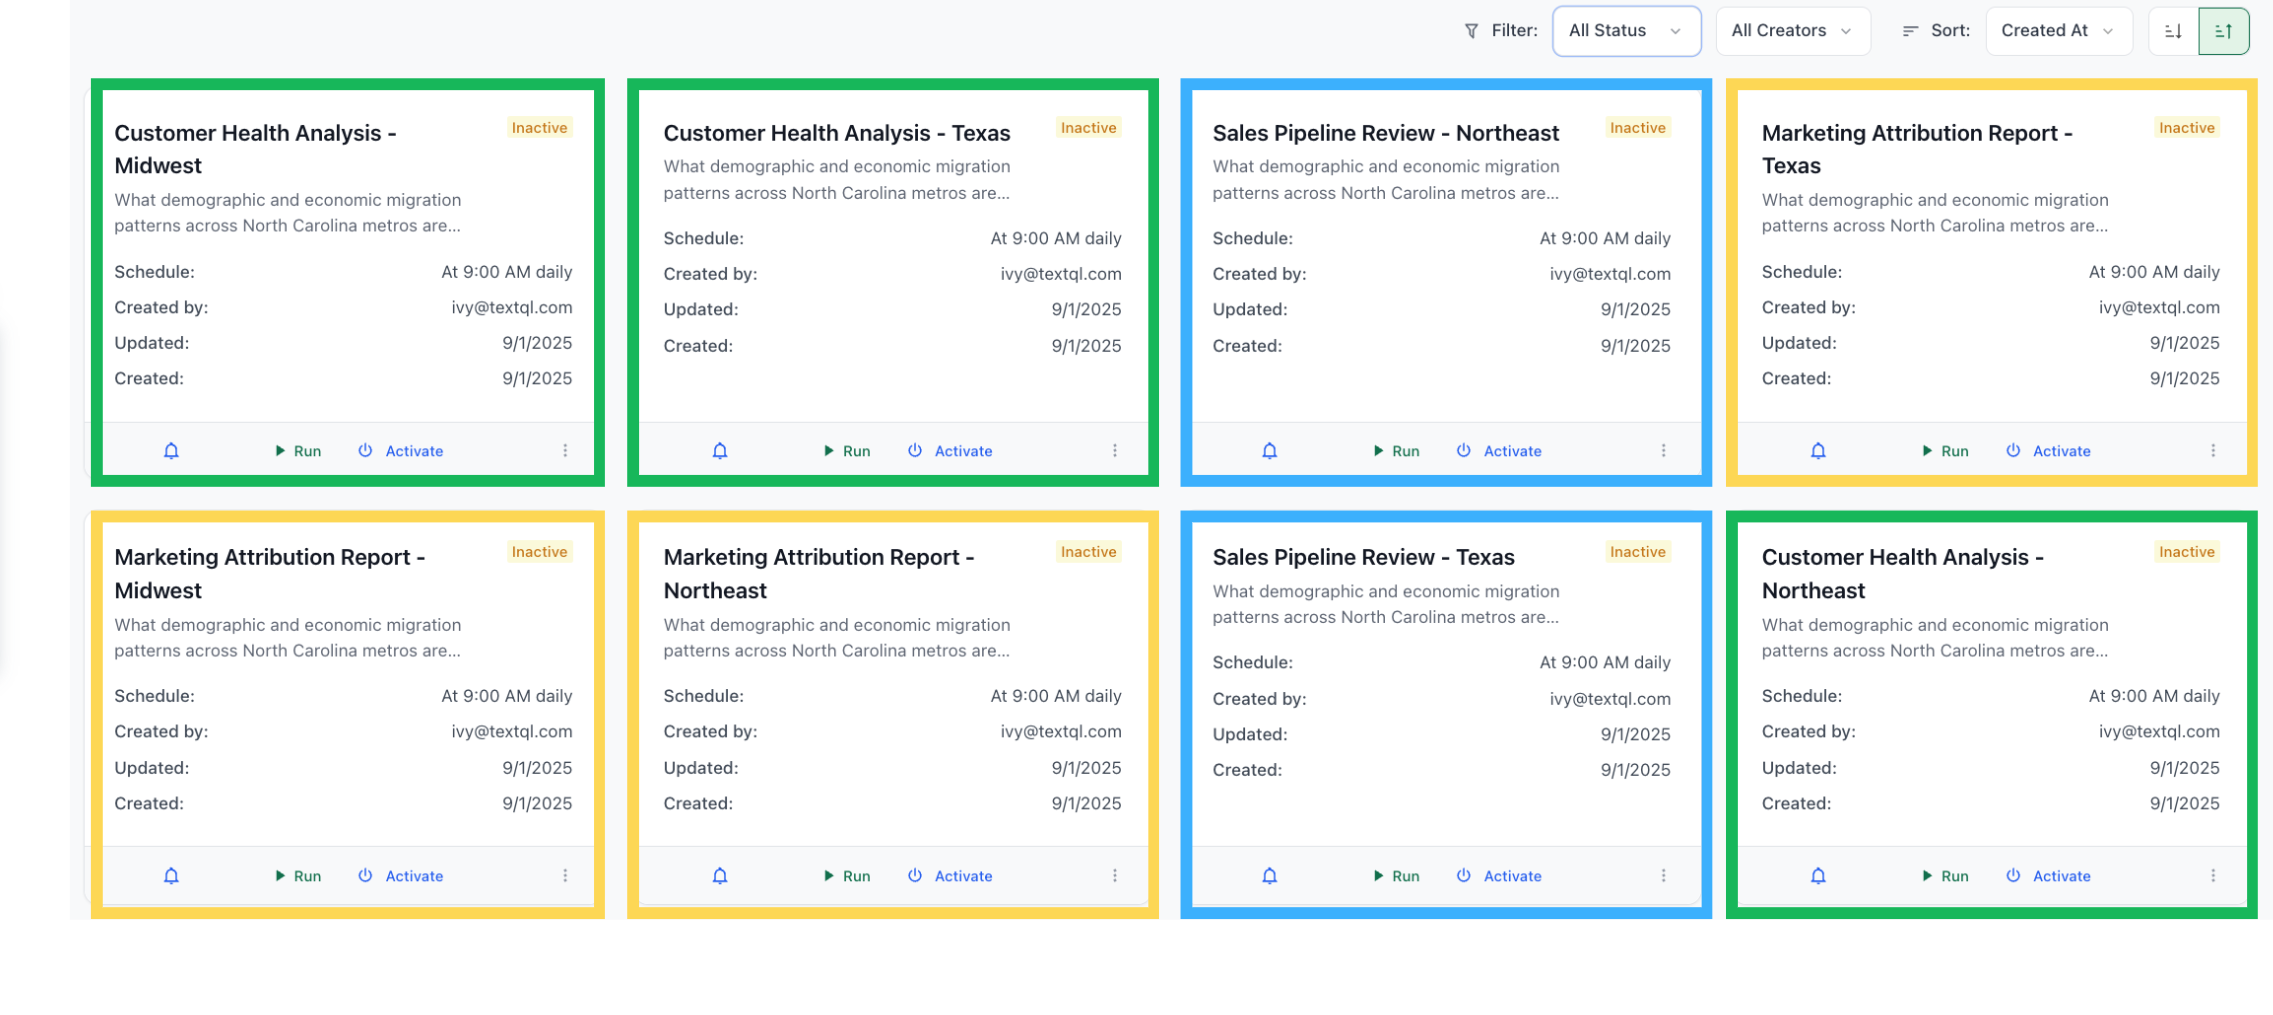Screen dimensions: 2273x1015
Task: Run the Marketing Attribution Report - Midwest
Action: [x=298, y=876]
